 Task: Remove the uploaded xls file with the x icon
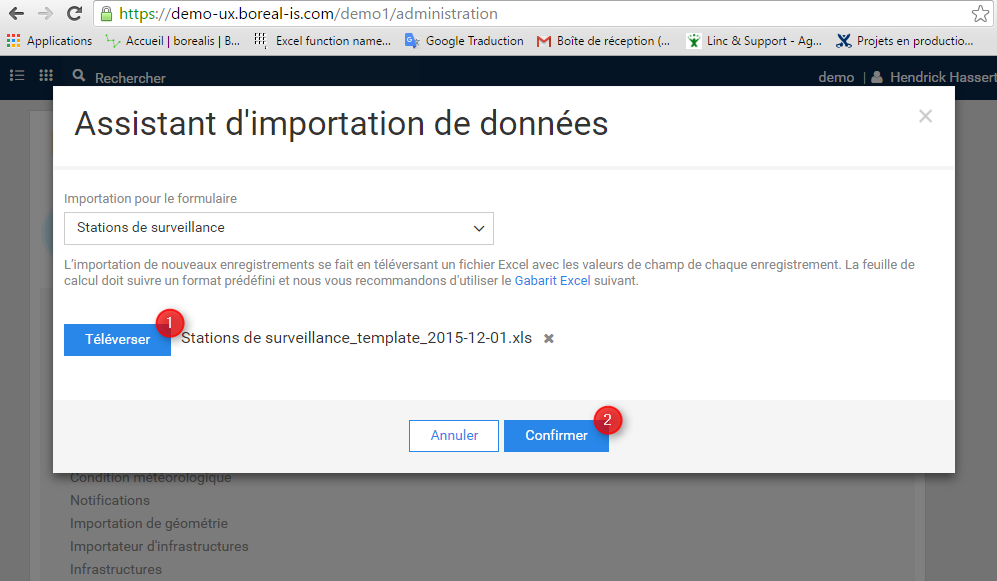(549, 339)
